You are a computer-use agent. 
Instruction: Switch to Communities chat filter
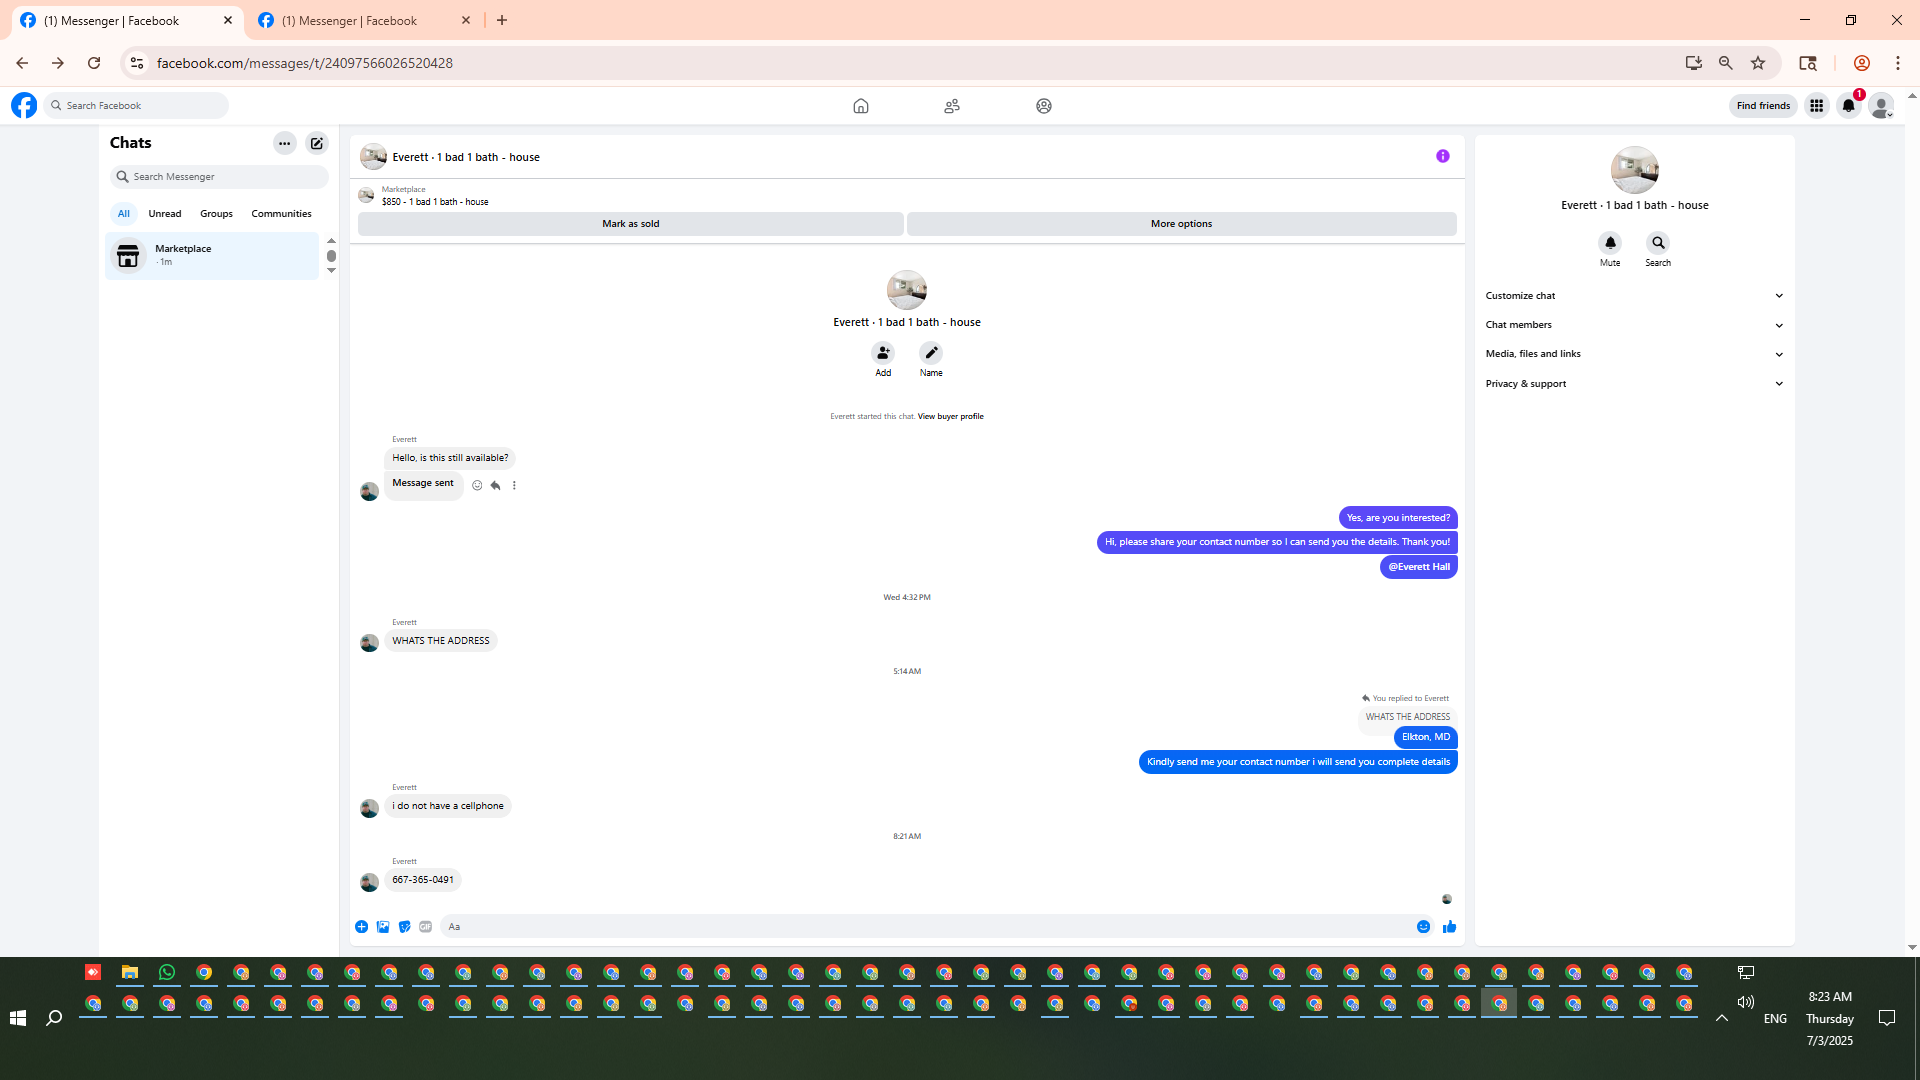click(281, 214)
